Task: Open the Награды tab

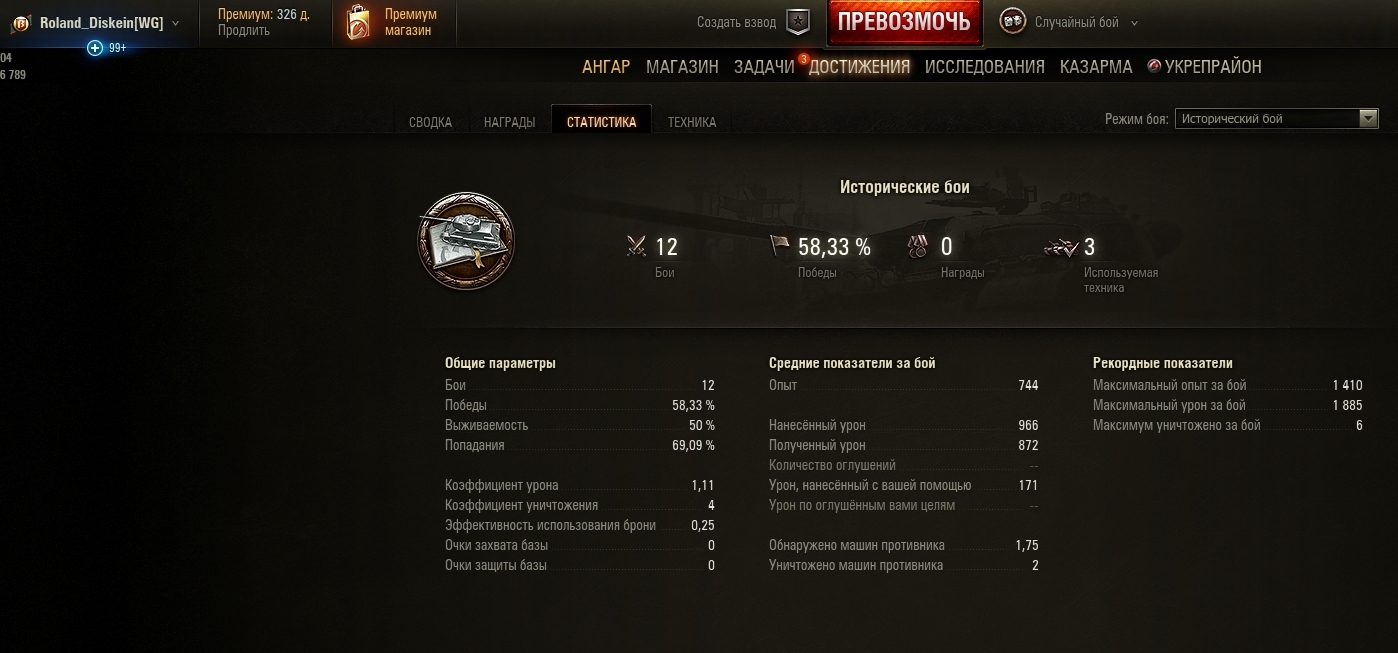Action: (509, 122)
